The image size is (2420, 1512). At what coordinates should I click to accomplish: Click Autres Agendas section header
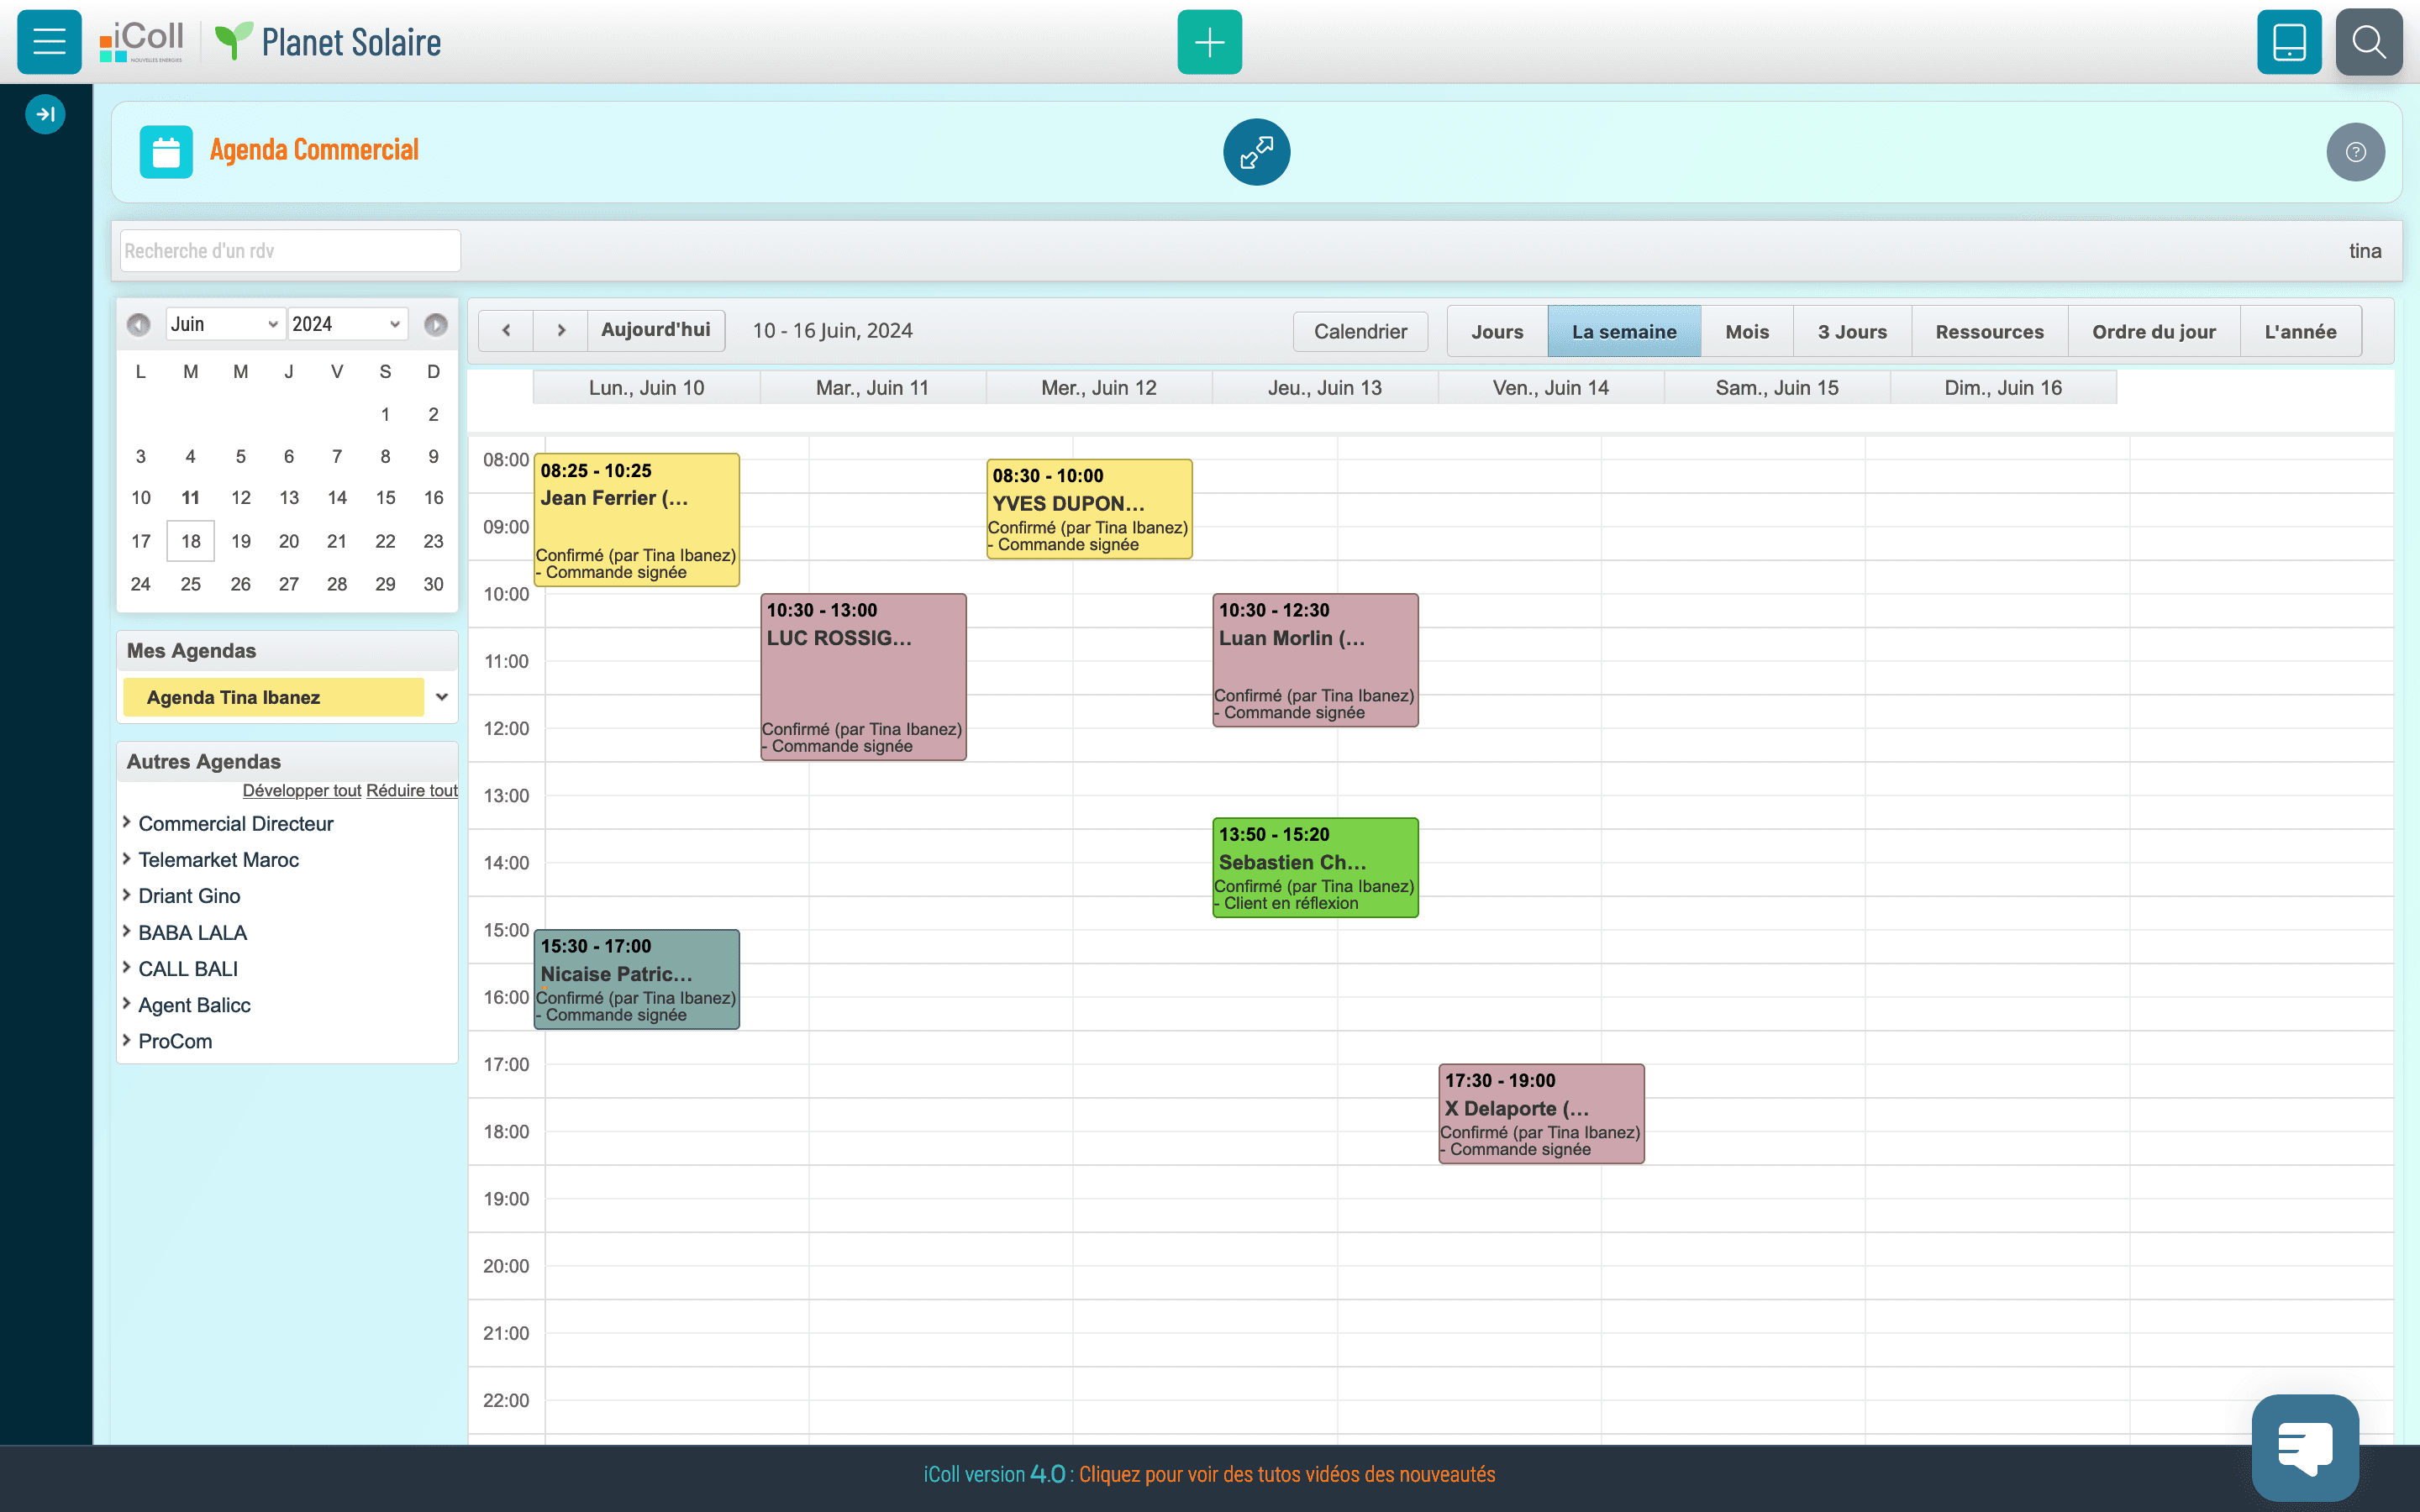point(287,762)
